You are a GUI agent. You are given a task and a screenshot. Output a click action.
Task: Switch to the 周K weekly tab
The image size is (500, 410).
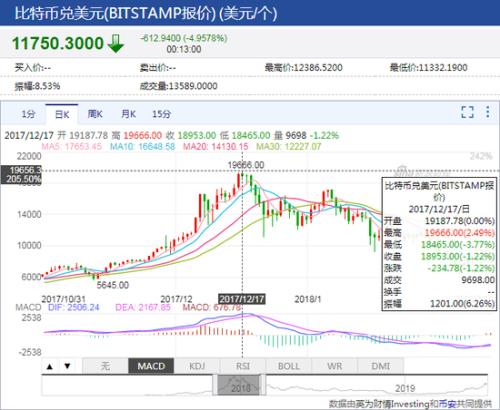pyautogui.click(x=95, y=114)
